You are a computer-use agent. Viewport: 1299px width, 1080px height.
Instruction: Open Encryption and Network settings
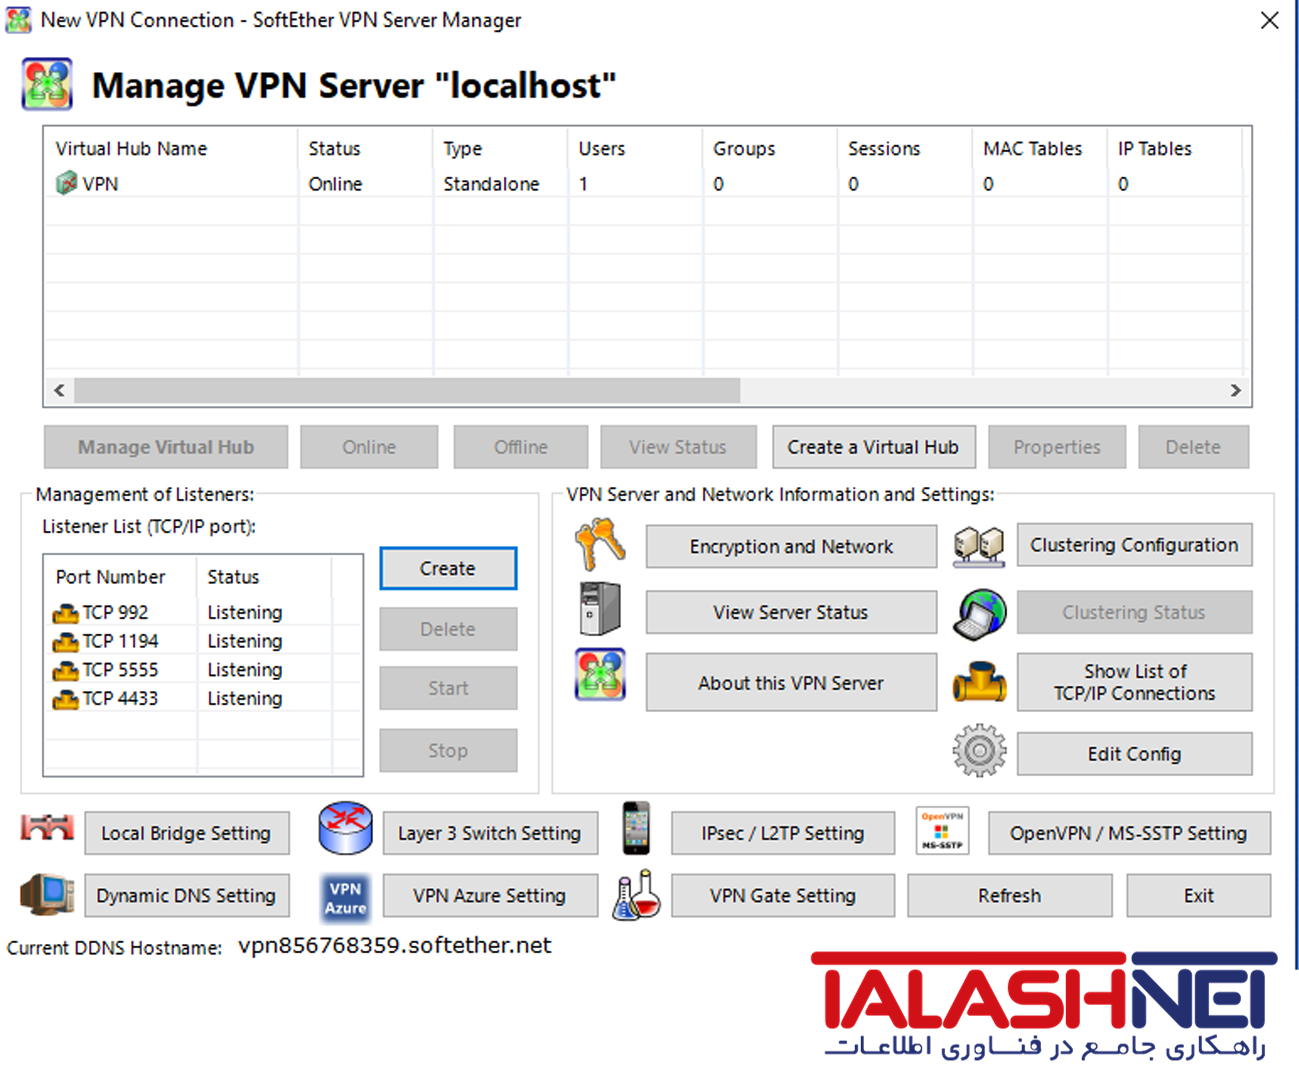791,546
